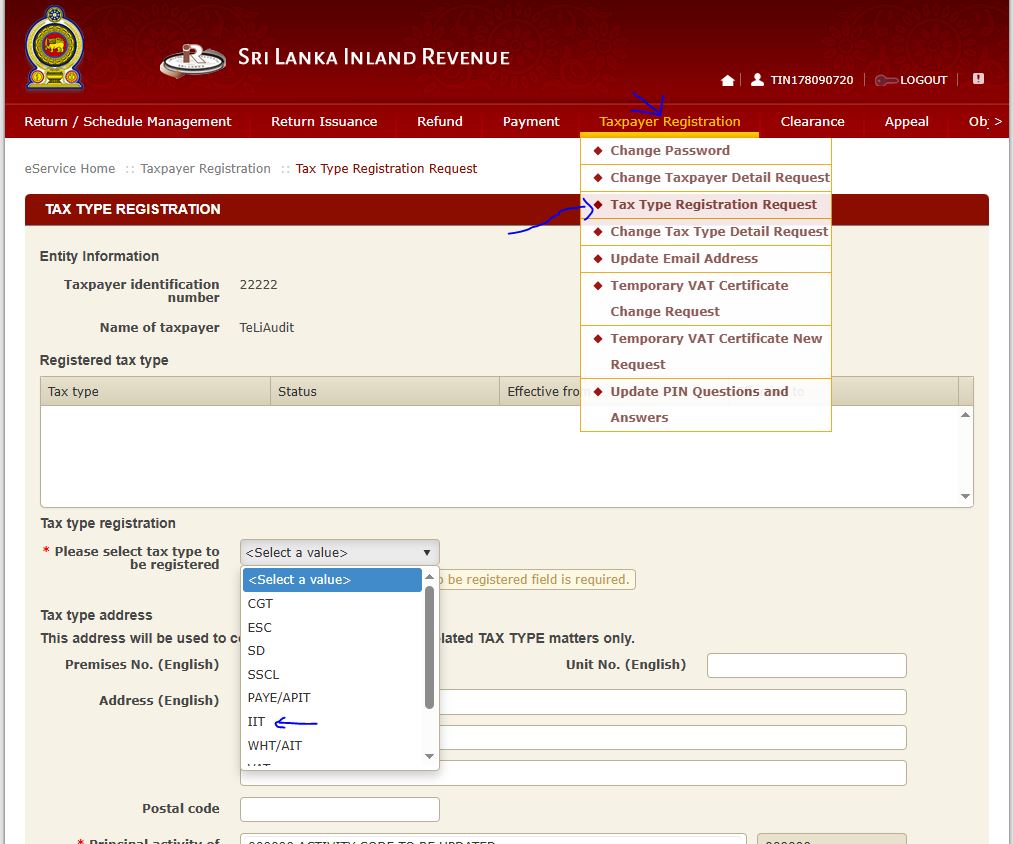
Task: Click the eService Home breadcrumb link
Action: 70,168
